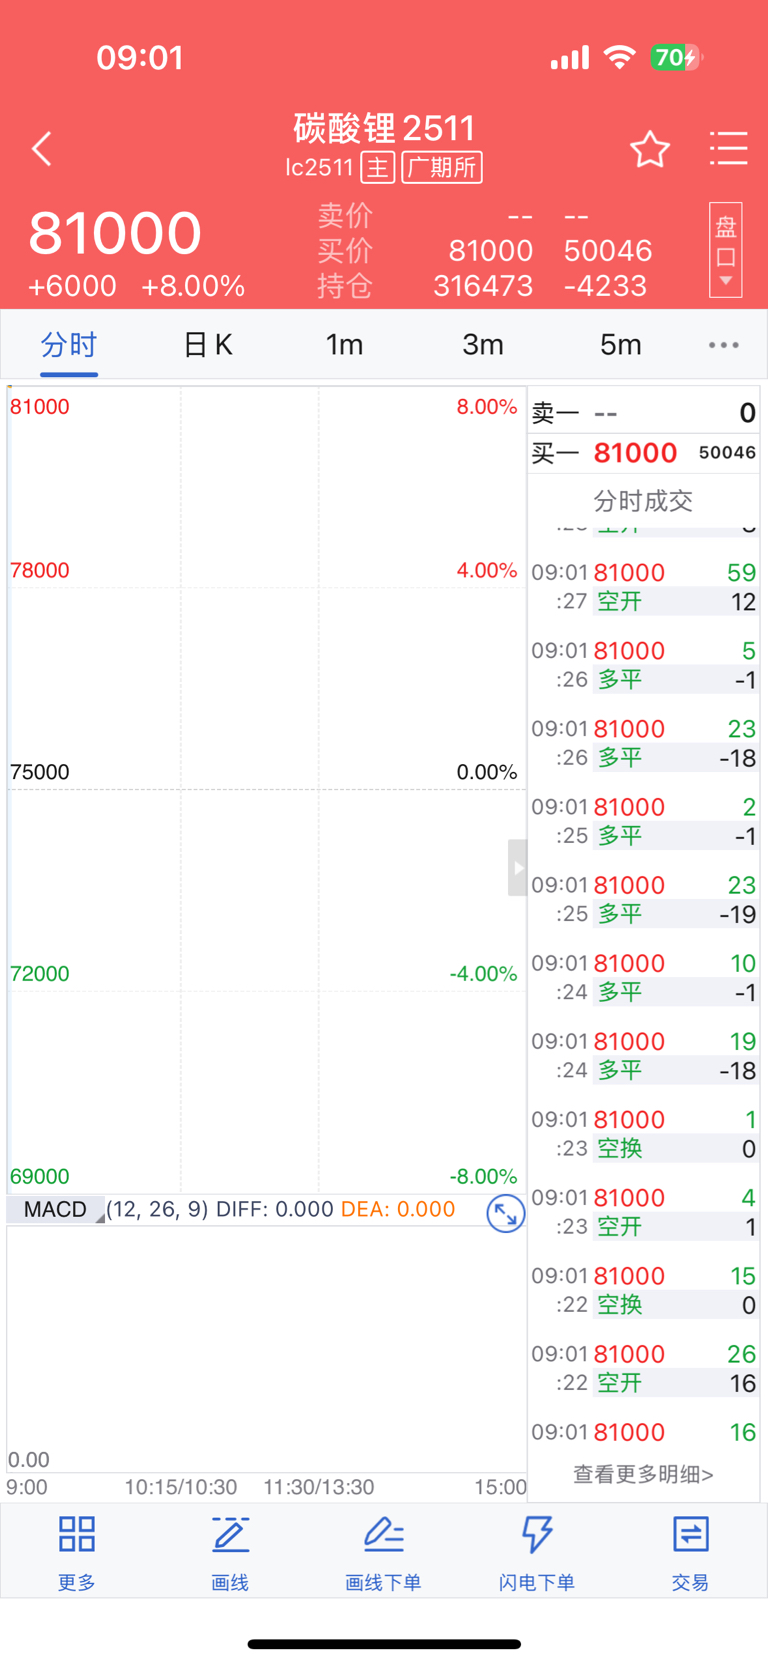
Task: Open the 交易 trade icon
Action: tap(690, 1534)
